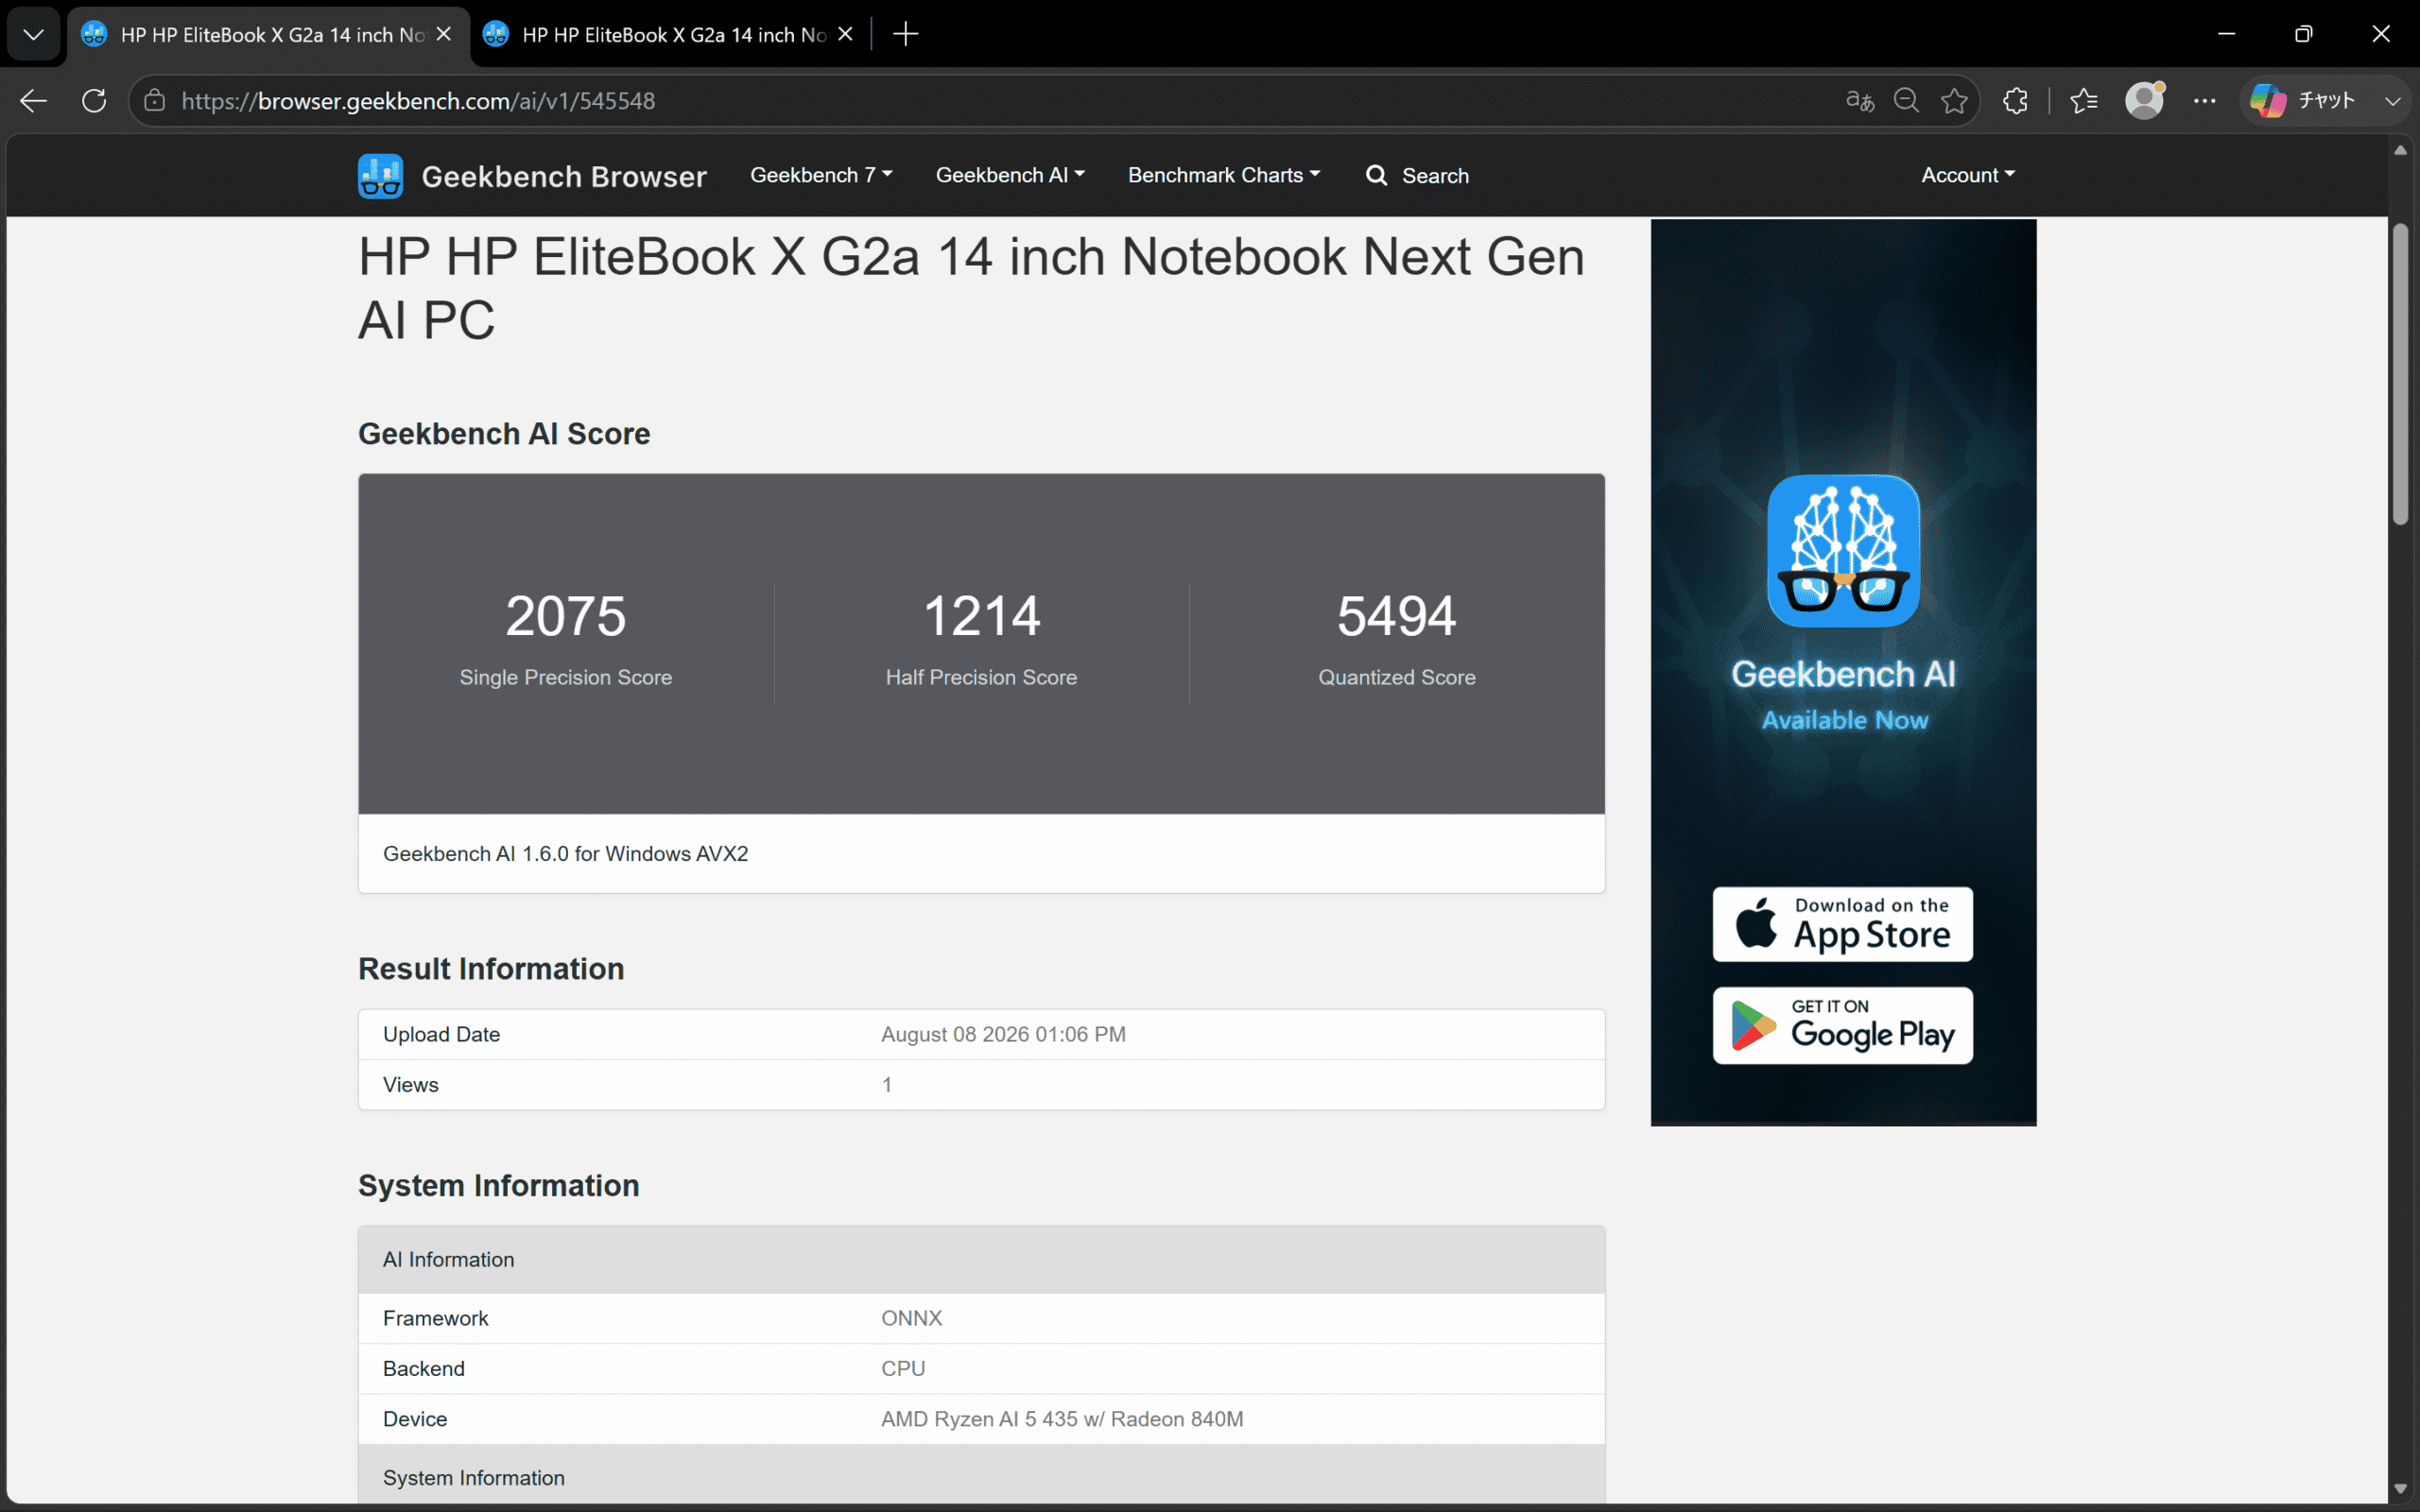
Task: Click the Geekbench AI Available Now ad text
Action: click(x=1843, y=696)
